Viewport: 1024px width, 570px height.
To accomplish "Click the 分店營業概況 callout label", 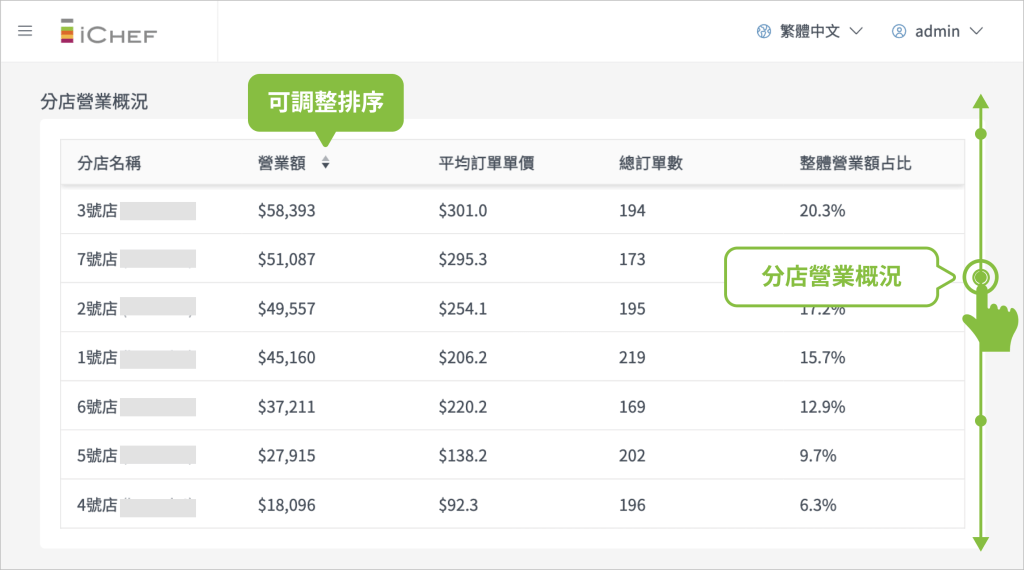I will tap(831, 277).
